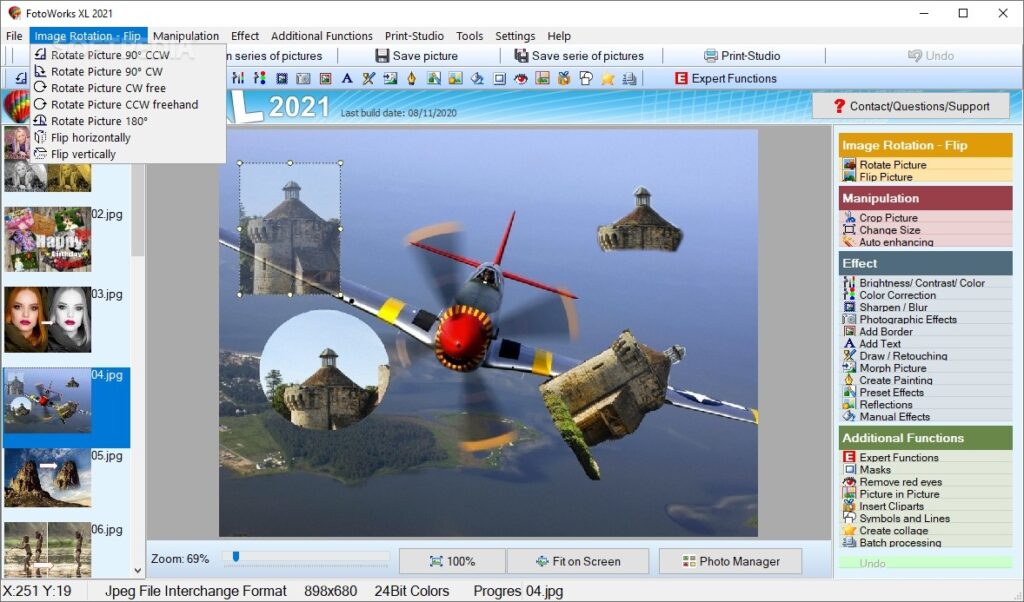The height and width of the screenshot is (602, 1024).
Task: Click the thumbnail list scroll-down arrow
Action: (138, 570)
